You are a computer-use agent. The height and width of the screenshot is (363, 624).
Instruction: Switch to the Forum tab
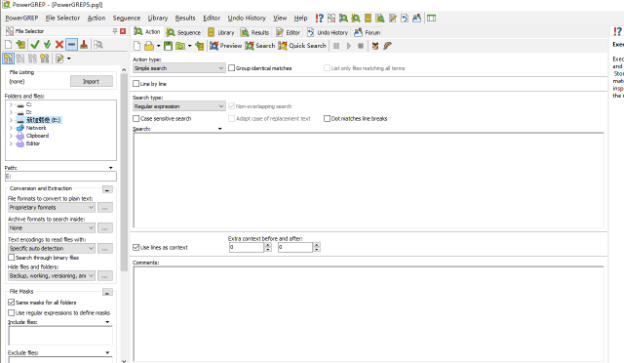point(367,32)
